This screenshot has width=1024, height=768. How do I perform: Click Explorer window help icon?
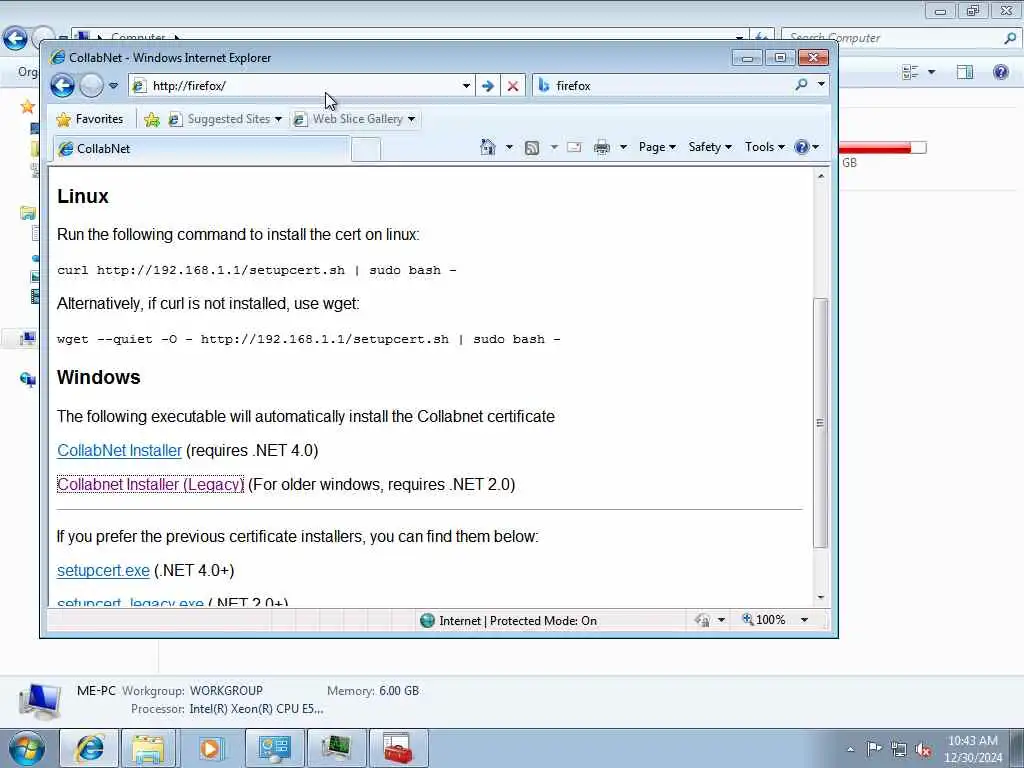pos(1000,72)
